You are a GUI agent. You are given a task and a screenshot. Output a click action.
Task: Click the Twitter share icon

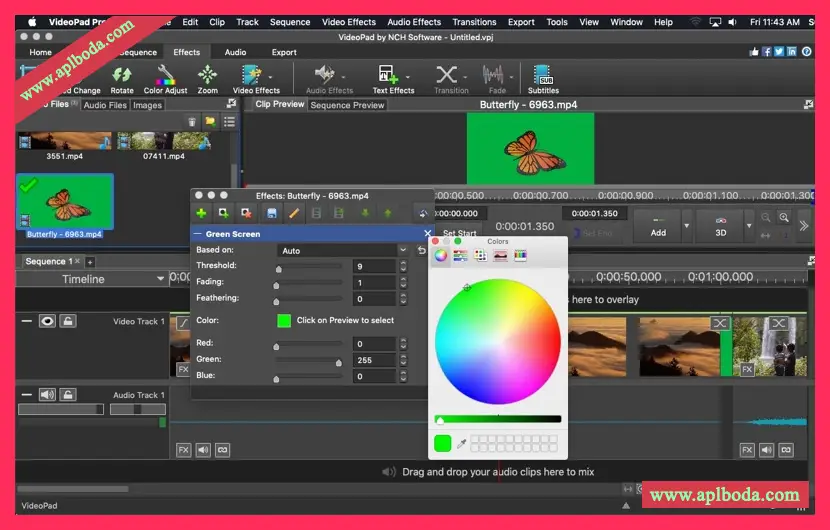pyautogui.click(x=779, y=51)
